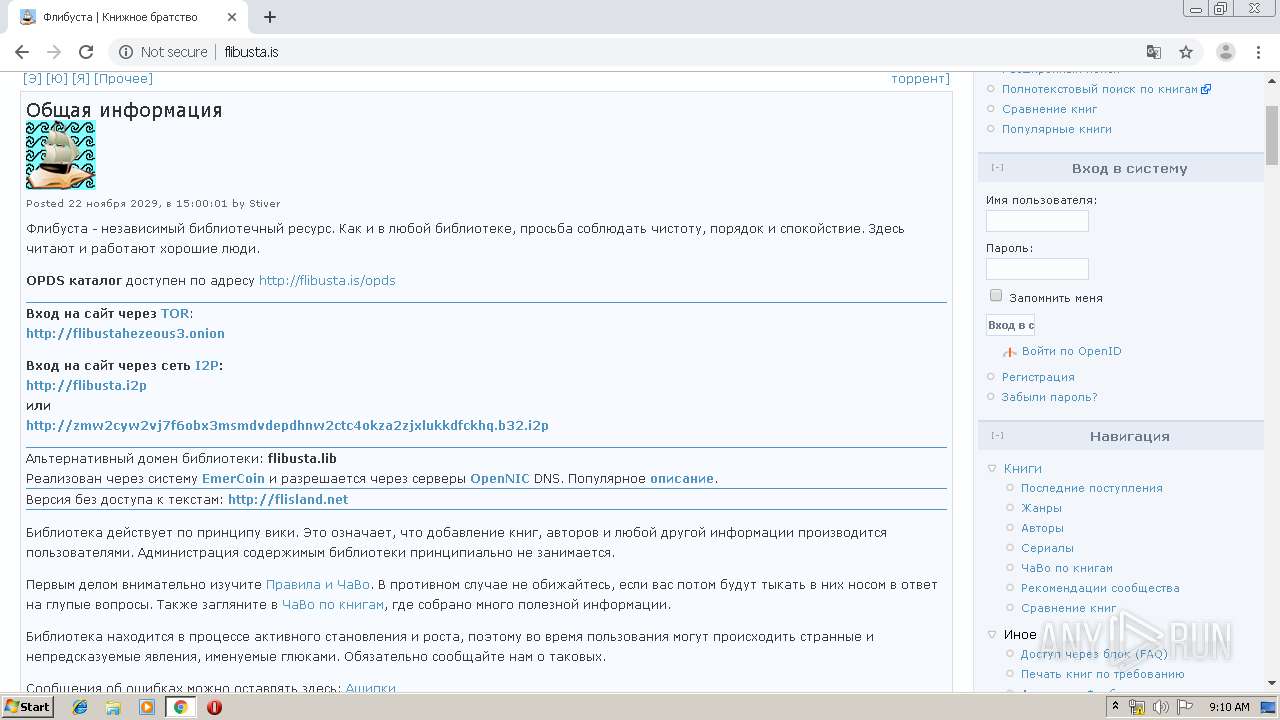Screen dimensions: 1280x720
Task: Click the page vertical scrollbar thumb
Action: (x=1272, y=135)
